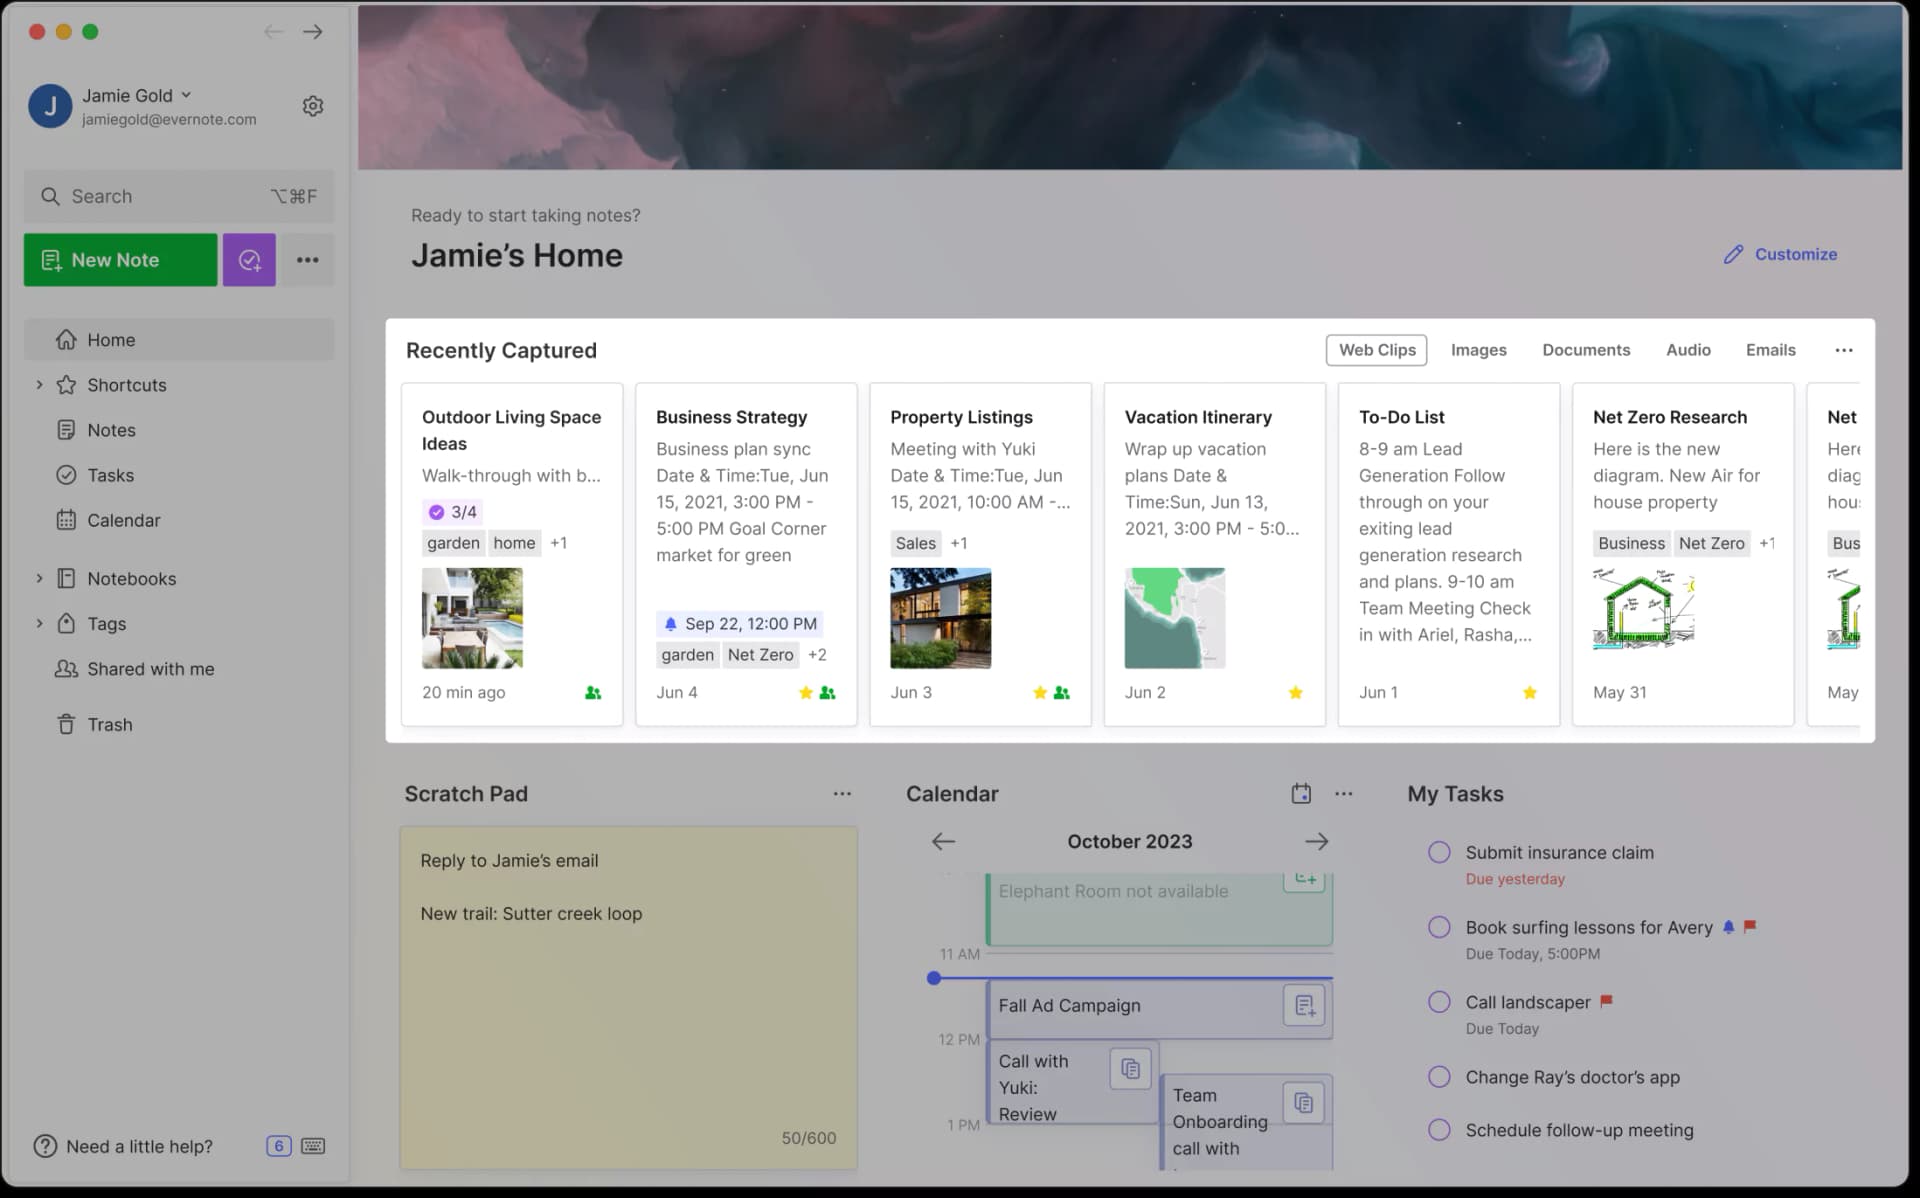
Task: Mark Submit insurance claim task complete
Action: point(1439,852)
